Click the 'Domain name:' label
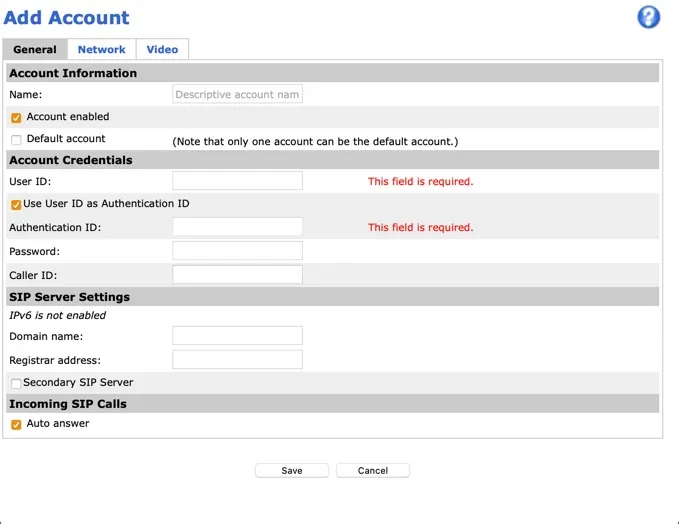Screen dimensions: 679x524 (46, 336)
